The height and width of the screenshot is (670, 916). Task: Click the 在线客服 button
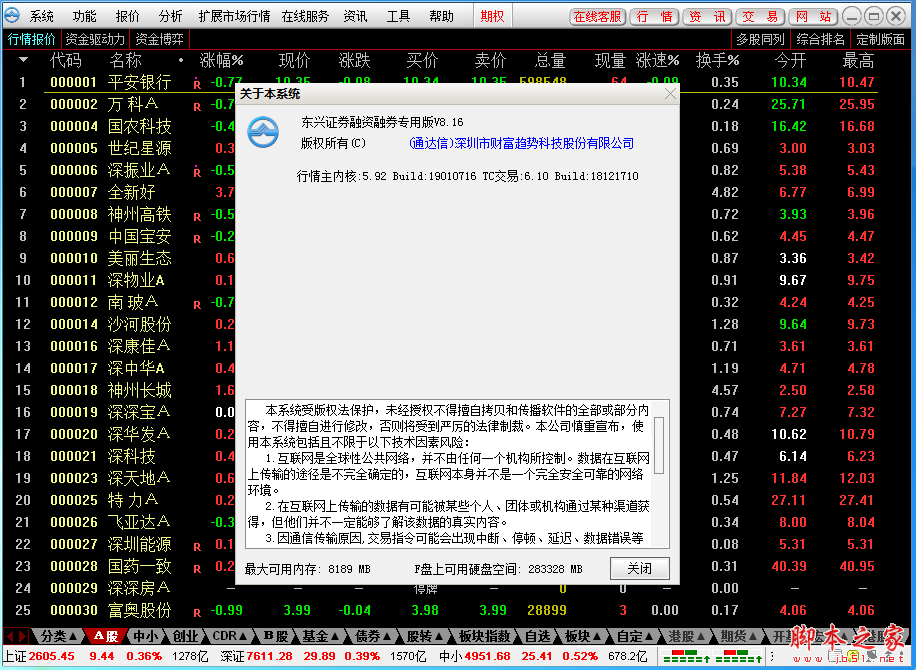tap(597, 16)
